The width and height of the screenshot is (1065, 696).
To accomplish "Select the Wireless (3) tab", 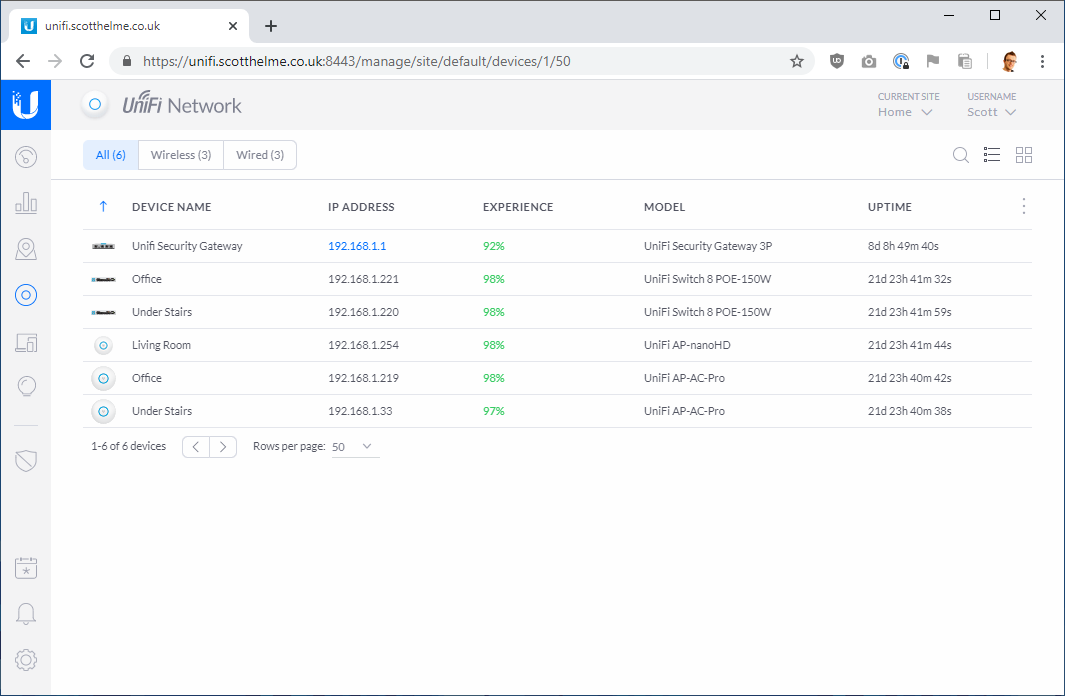I will (x=181, y=155).
